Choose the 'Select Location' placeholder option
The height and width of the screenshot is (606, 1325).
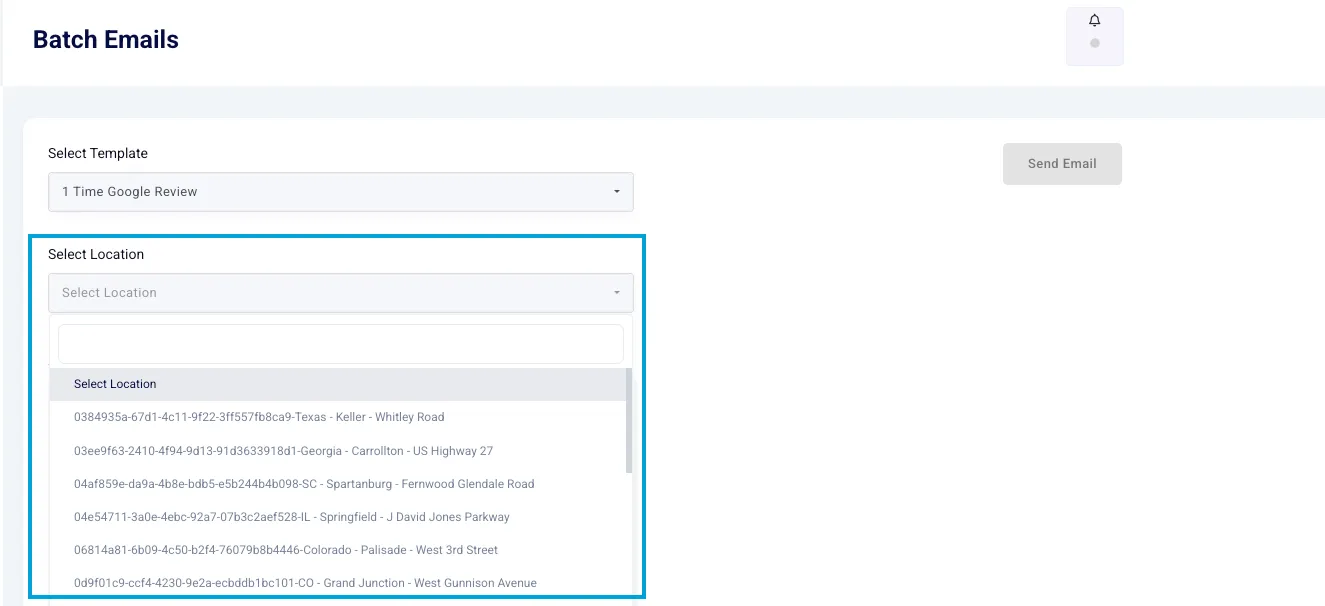click(x=338, y=384)
